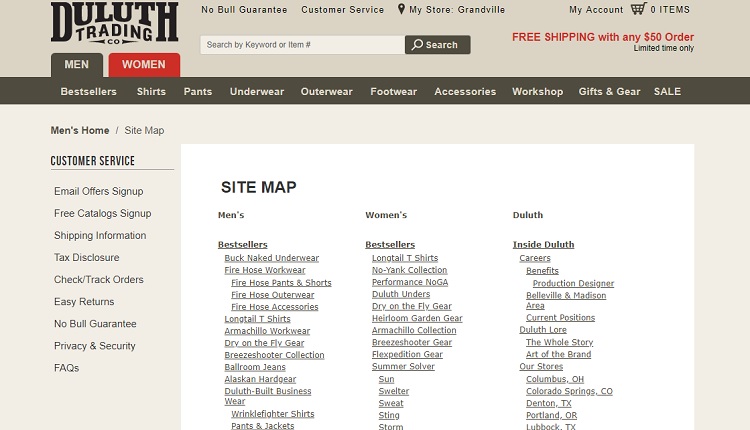Open Portland, OR store link
This screenshot has height=430, width=750.
[551, 415]
